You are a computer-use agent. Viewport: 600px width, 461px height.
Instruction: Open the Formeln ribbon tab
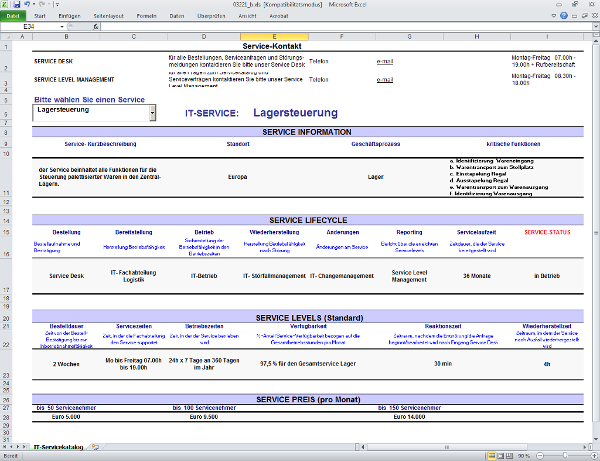click(146, 18)
